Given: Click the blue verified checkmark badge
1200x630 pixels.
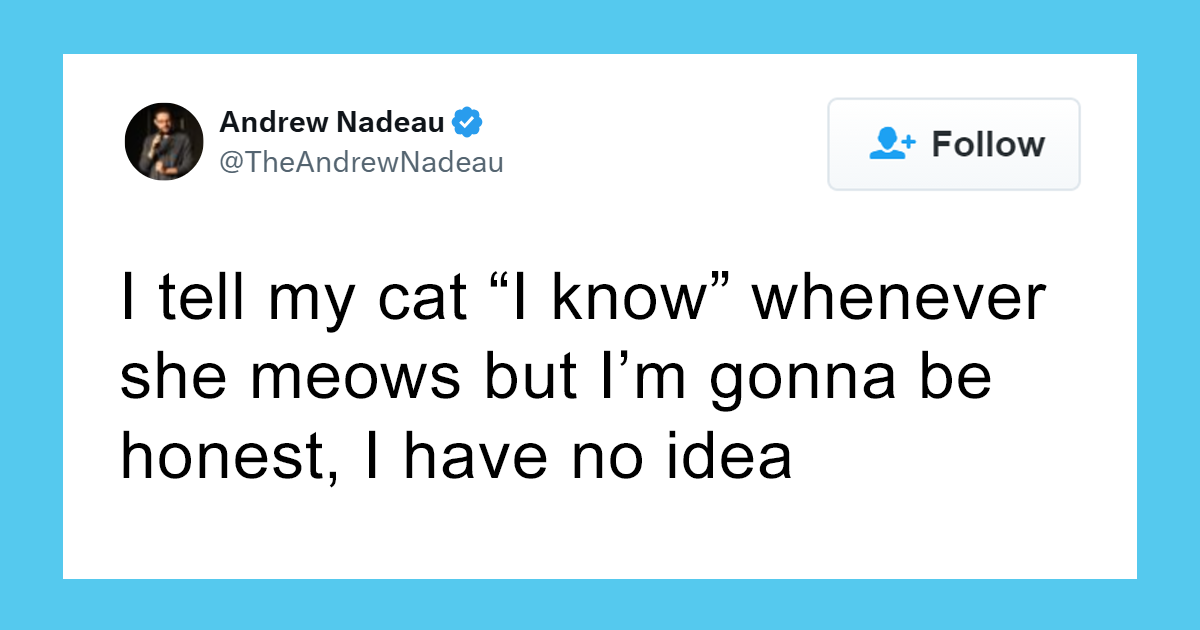Looking at the screenshot, I should point(467,123).
